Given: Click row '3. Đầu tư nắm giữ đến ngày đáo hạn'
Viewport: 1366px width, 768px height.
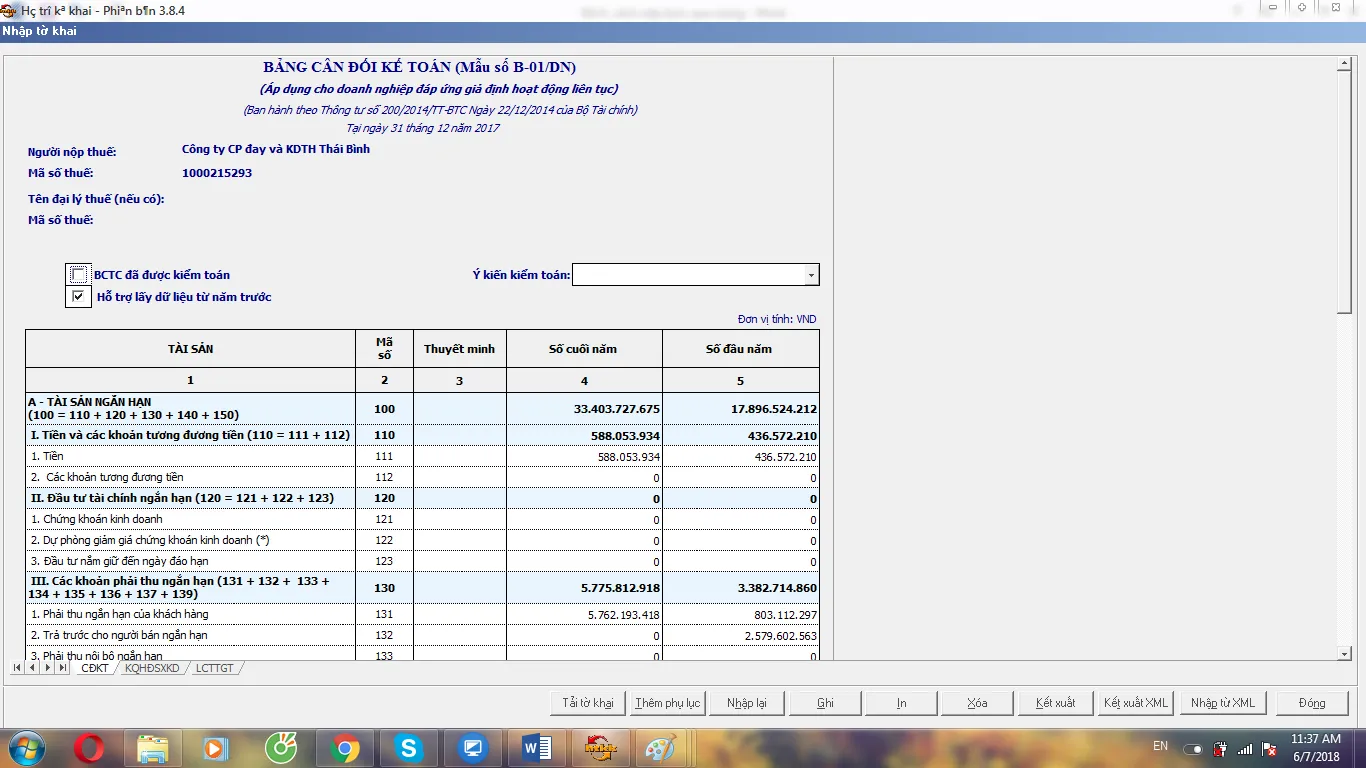Looking at the screenshot, I should point(190,561).
